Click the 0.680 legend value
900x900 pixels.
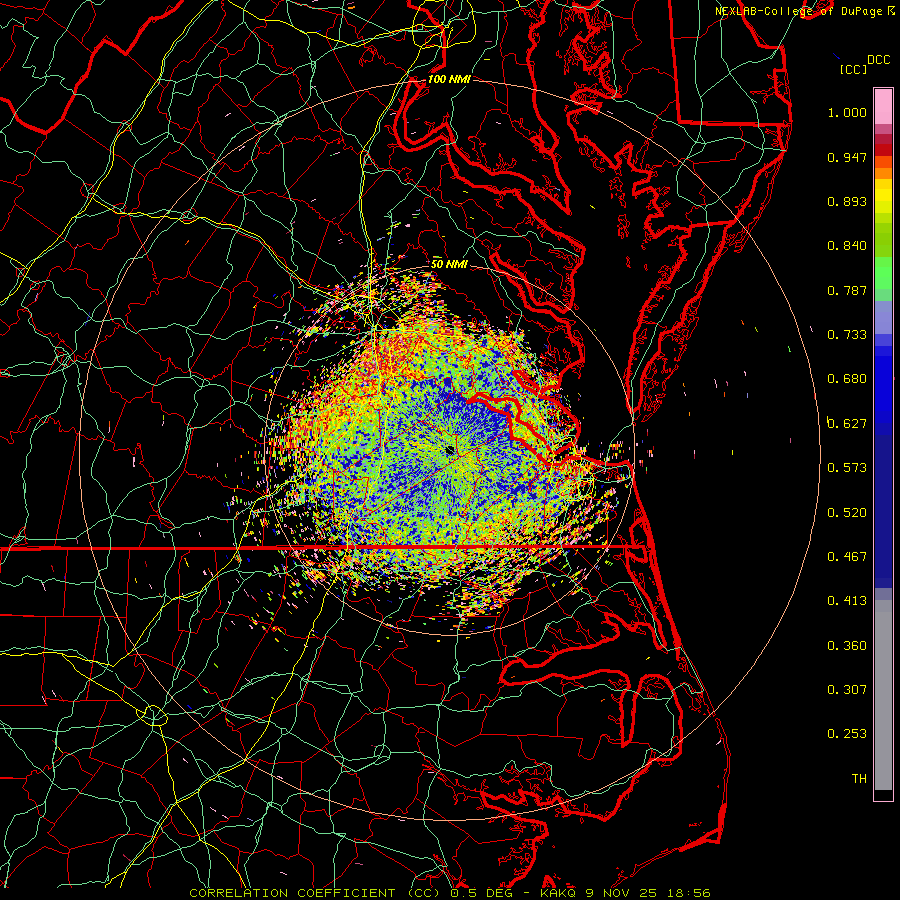click(x=847, y=379)
